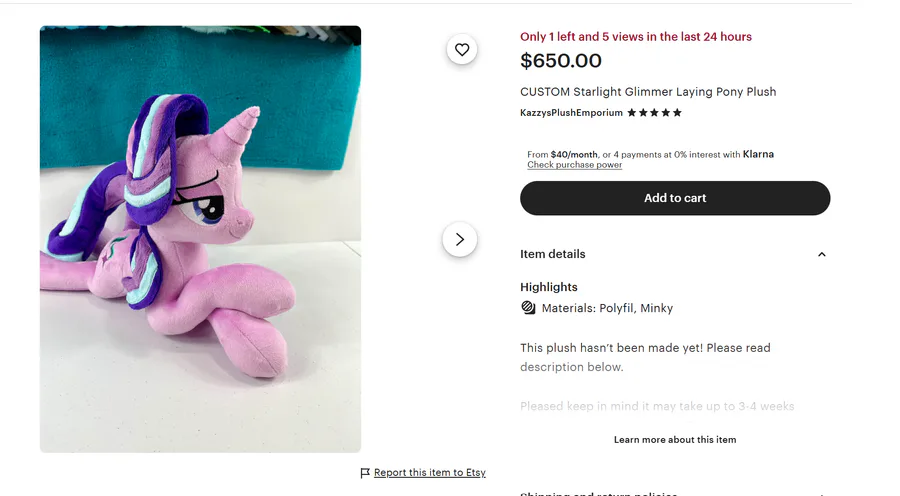Click the Klarna brand name text
900x496 pixels.
coord(758,154)
